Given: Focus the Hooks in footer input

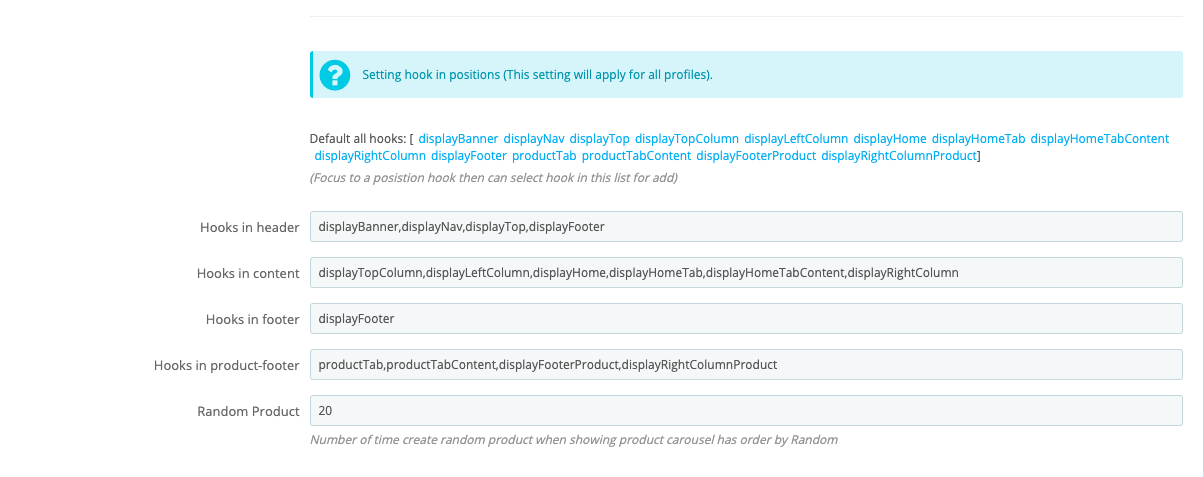Looking at the screenshot, I should (746, 319).
